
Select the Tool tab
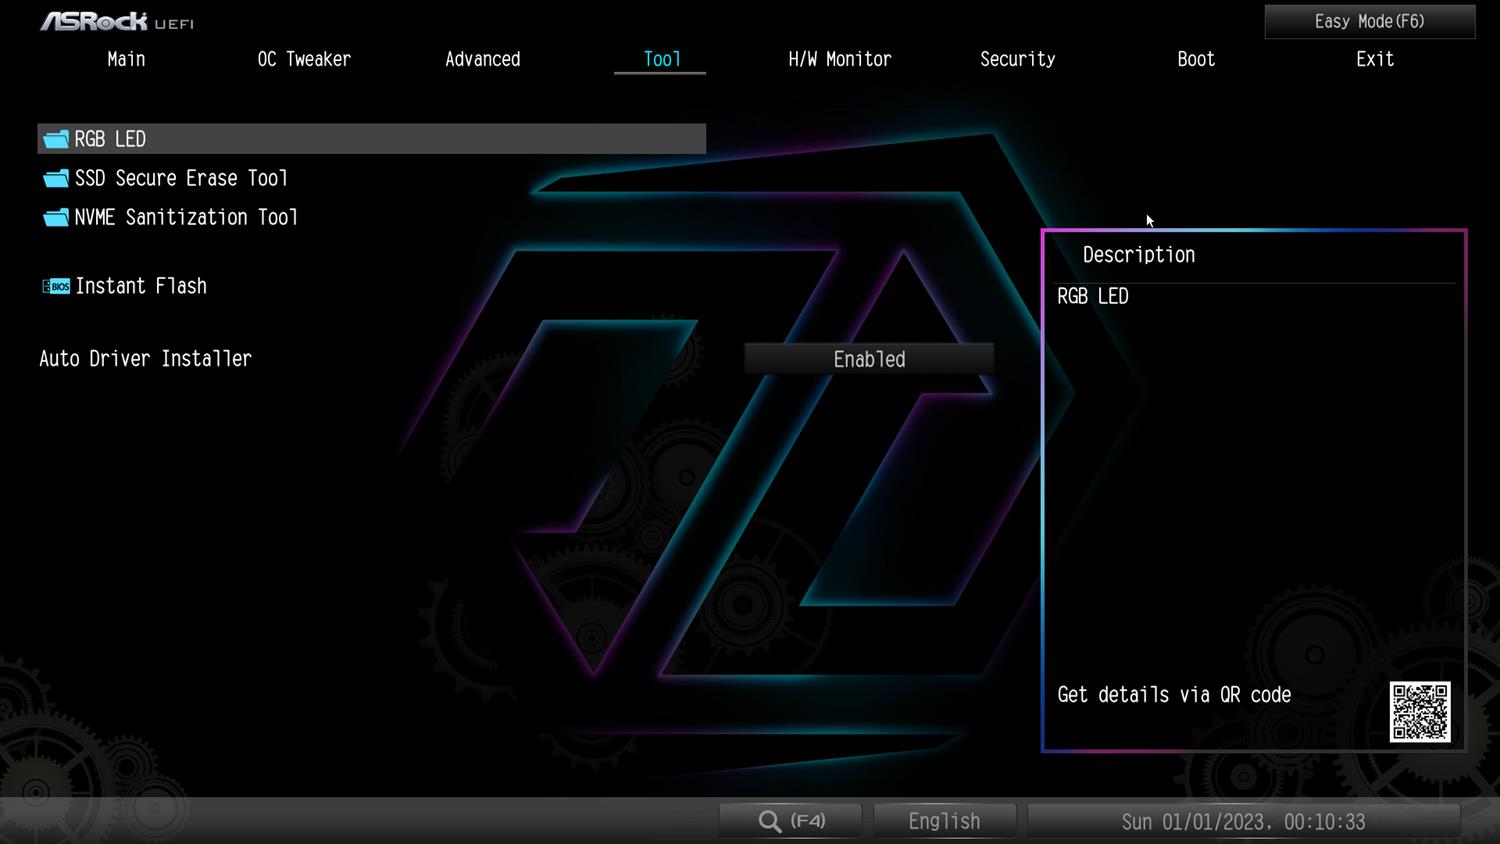(x=661, y=59)
